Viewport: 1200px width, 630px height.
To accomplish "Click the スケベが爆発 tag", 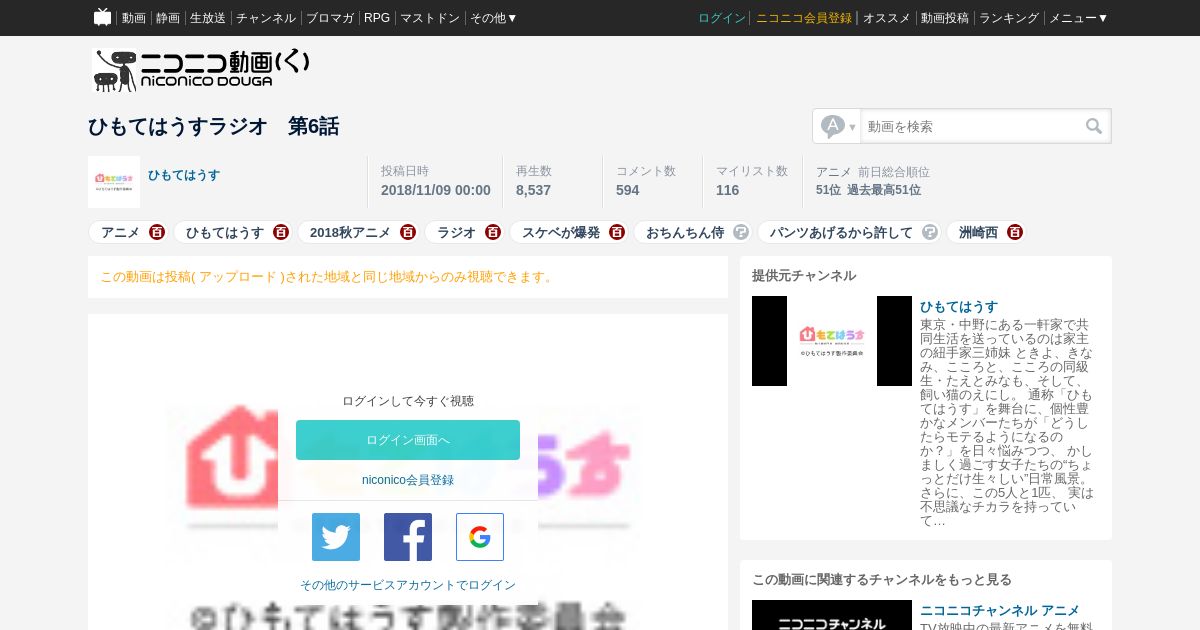I will pos(561,232).
